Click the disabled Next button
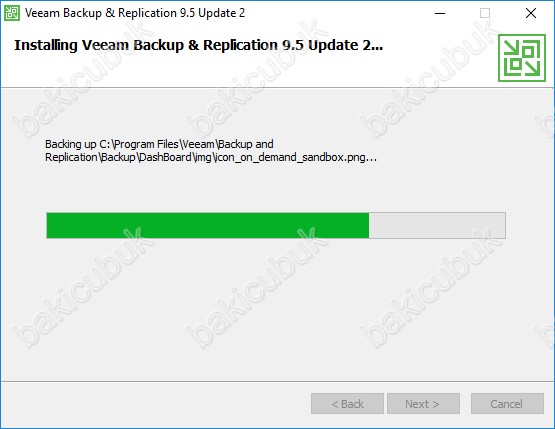 click(423, 404)
